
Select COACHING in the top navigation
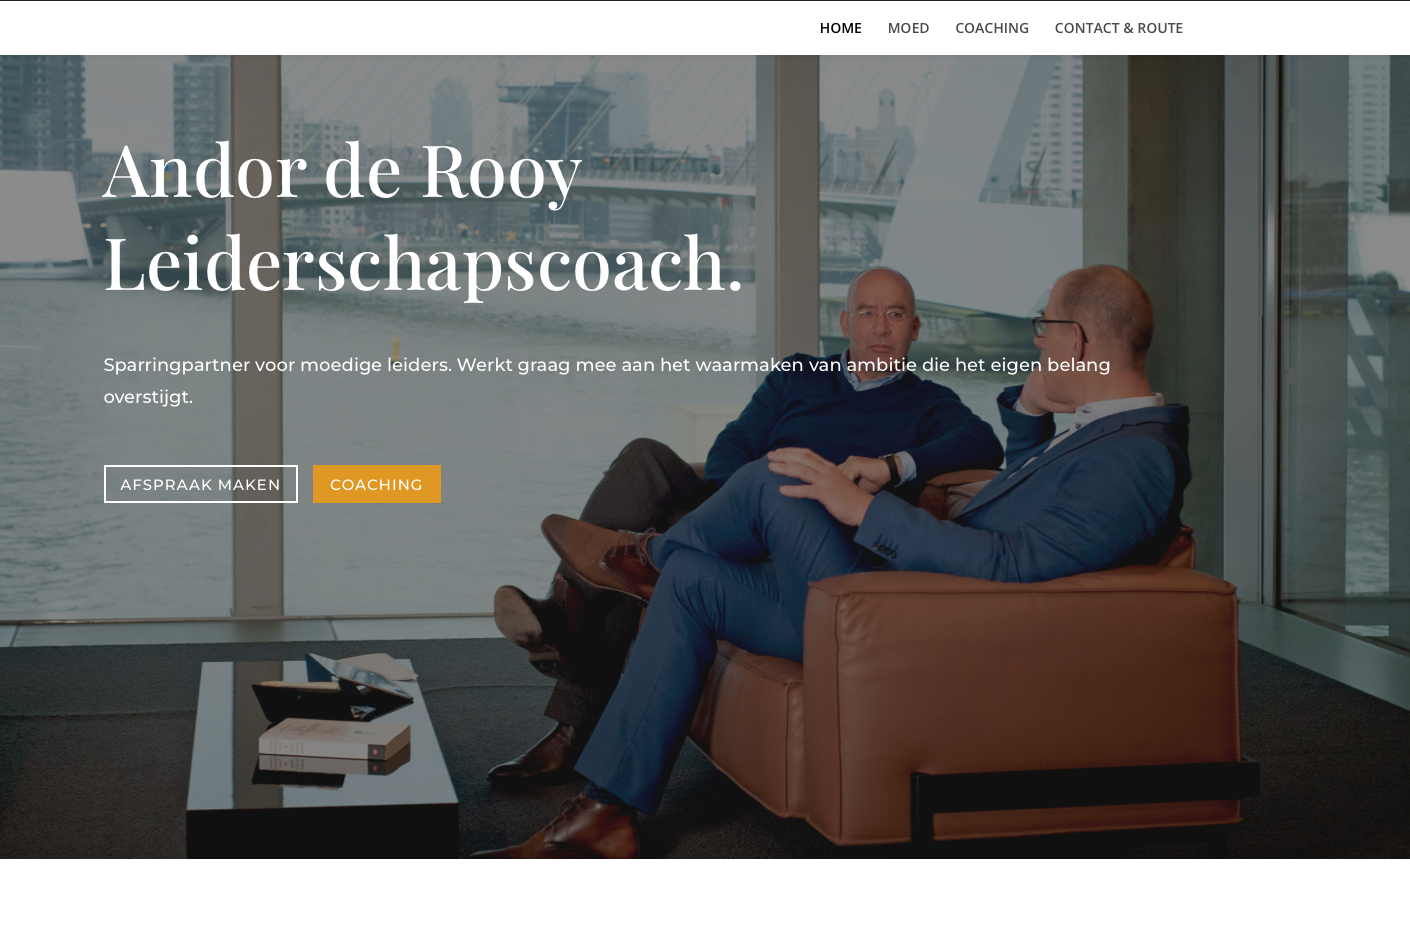click(991, 28)
